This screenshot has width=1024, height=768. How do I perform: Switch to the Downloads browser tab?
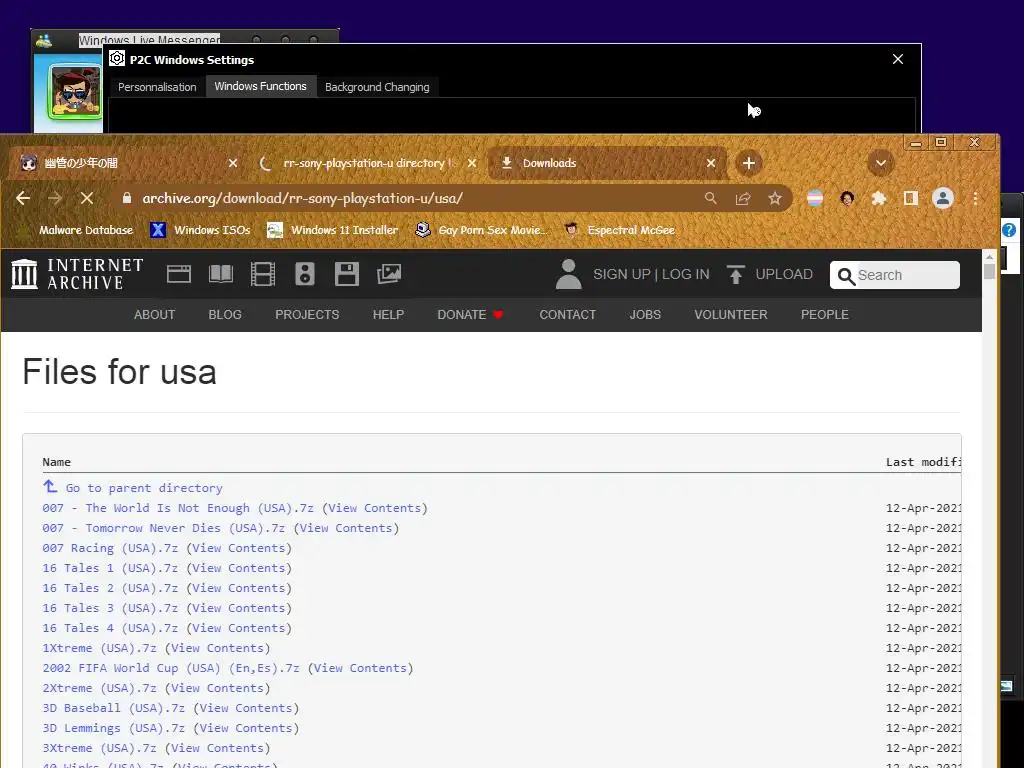click(x=607, y=163)
